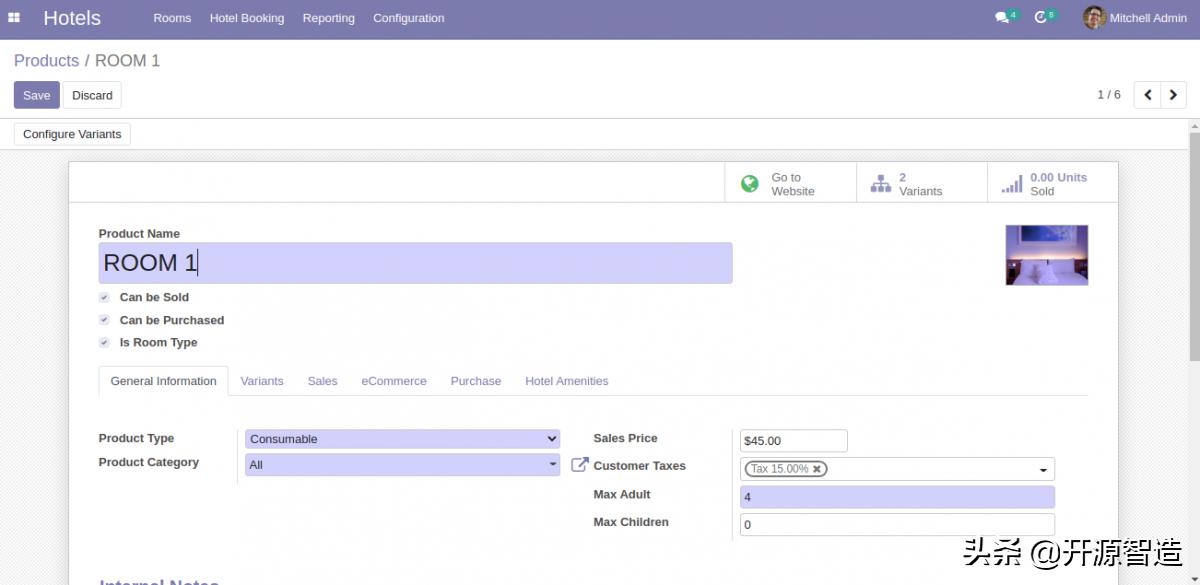Toggle the Can be Purchased checkbox
Image resolution: width=1200 pixels, height=585 pixels.
(104, 320)
